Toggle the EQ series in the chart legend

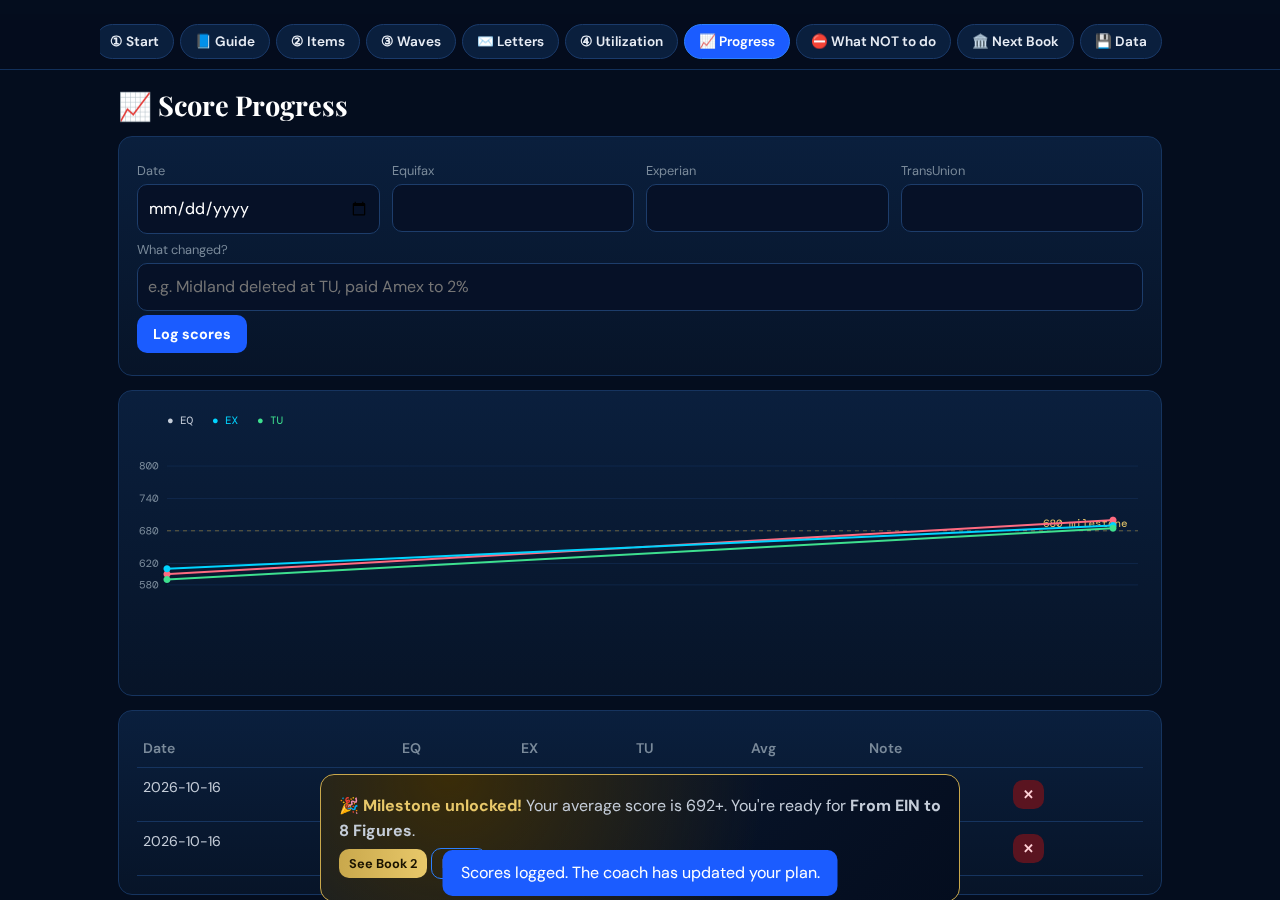tap(181, 421)
